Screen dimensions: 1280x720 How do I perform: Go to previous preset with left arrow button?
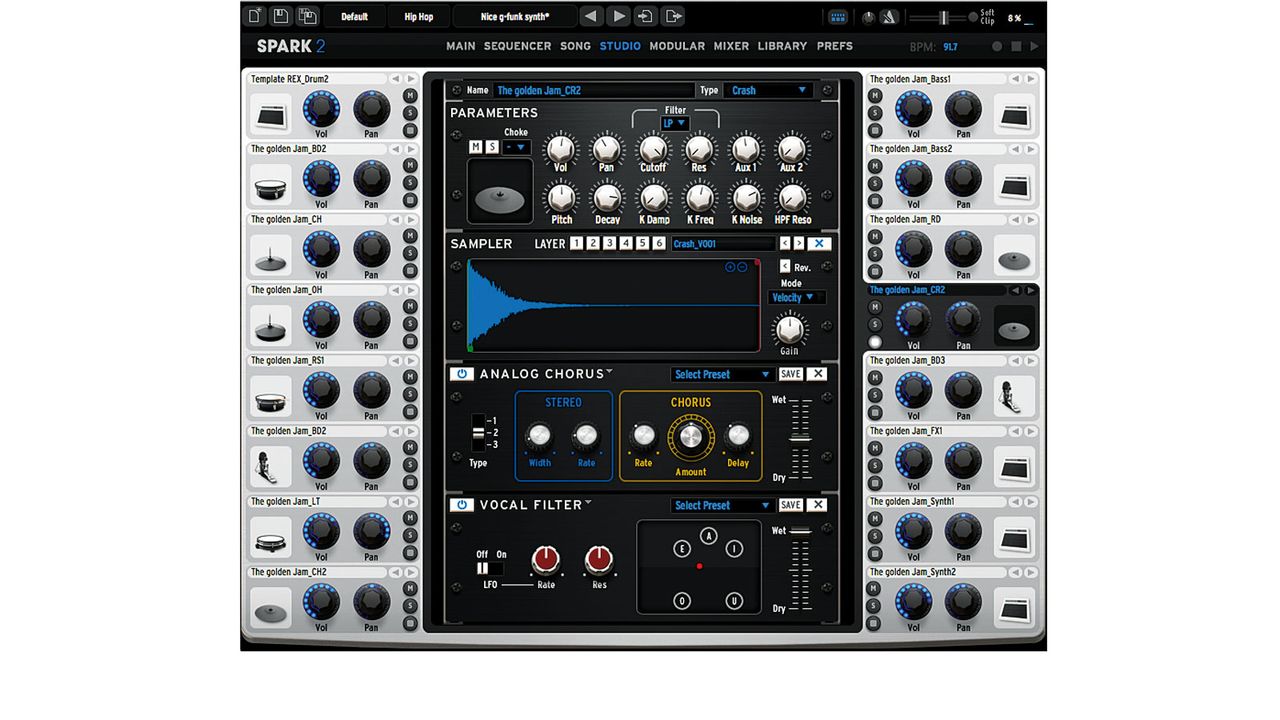click(x=592, y=16)
